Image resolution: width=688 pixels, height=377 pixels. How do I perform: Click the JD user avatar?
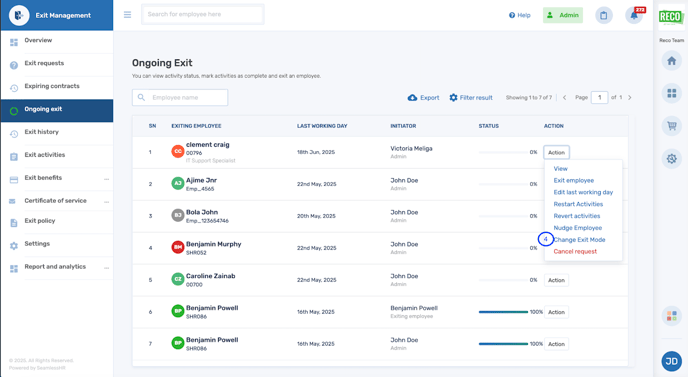click(671, 361)
